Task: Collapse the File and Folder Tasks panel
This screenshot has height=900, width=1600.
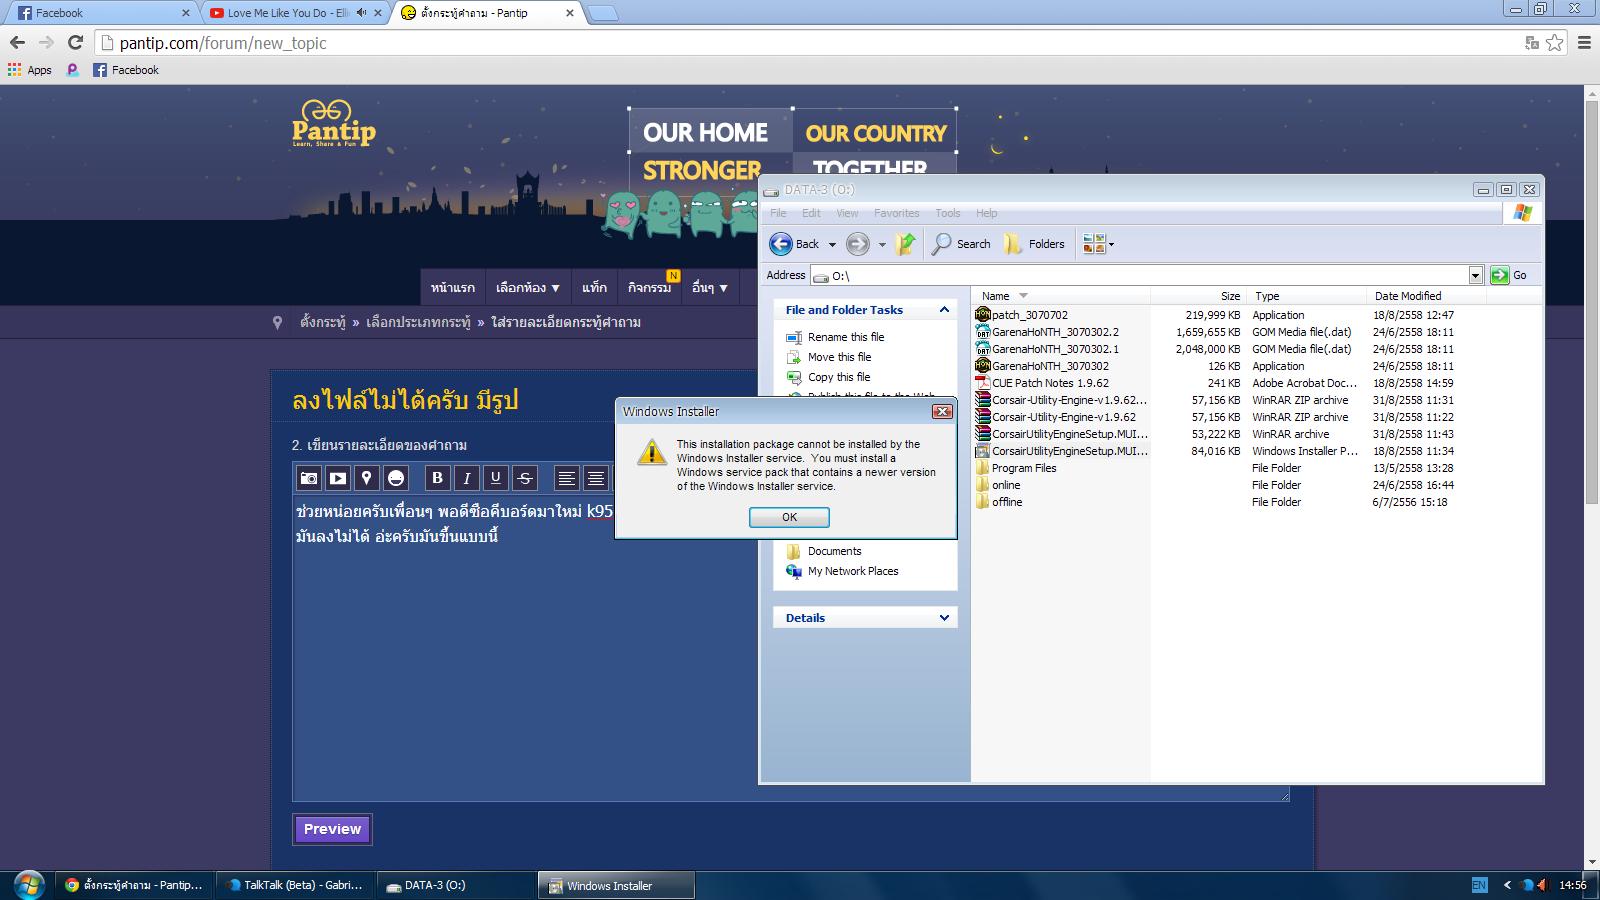Action: pyautogui.click(x=944, y=310)
